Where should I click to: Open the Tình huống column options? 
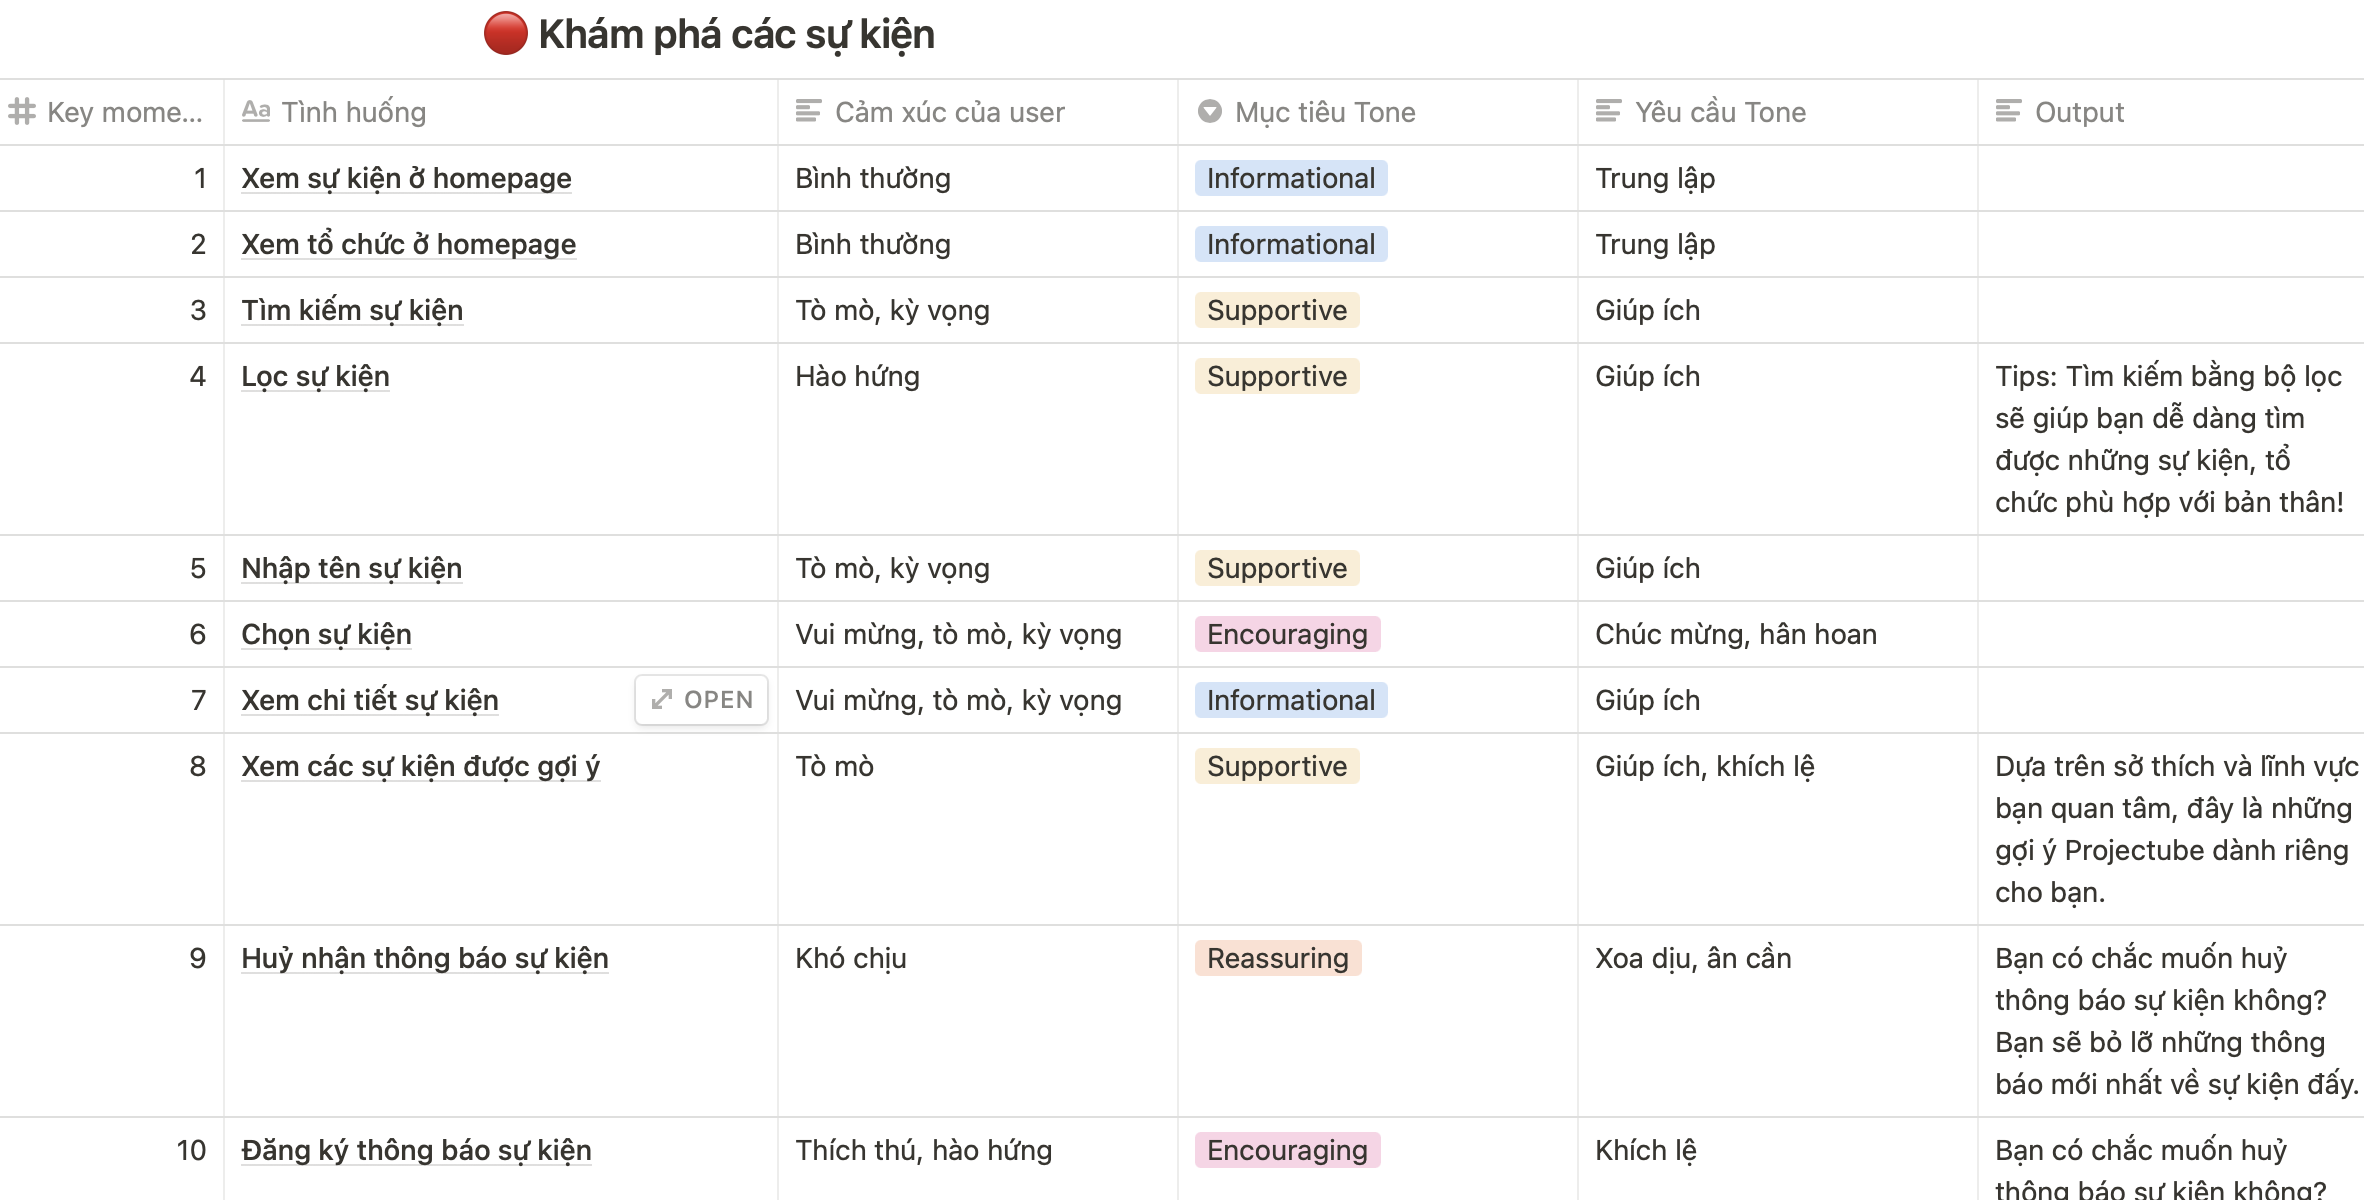pyautogui.click(x=353, y=112)
